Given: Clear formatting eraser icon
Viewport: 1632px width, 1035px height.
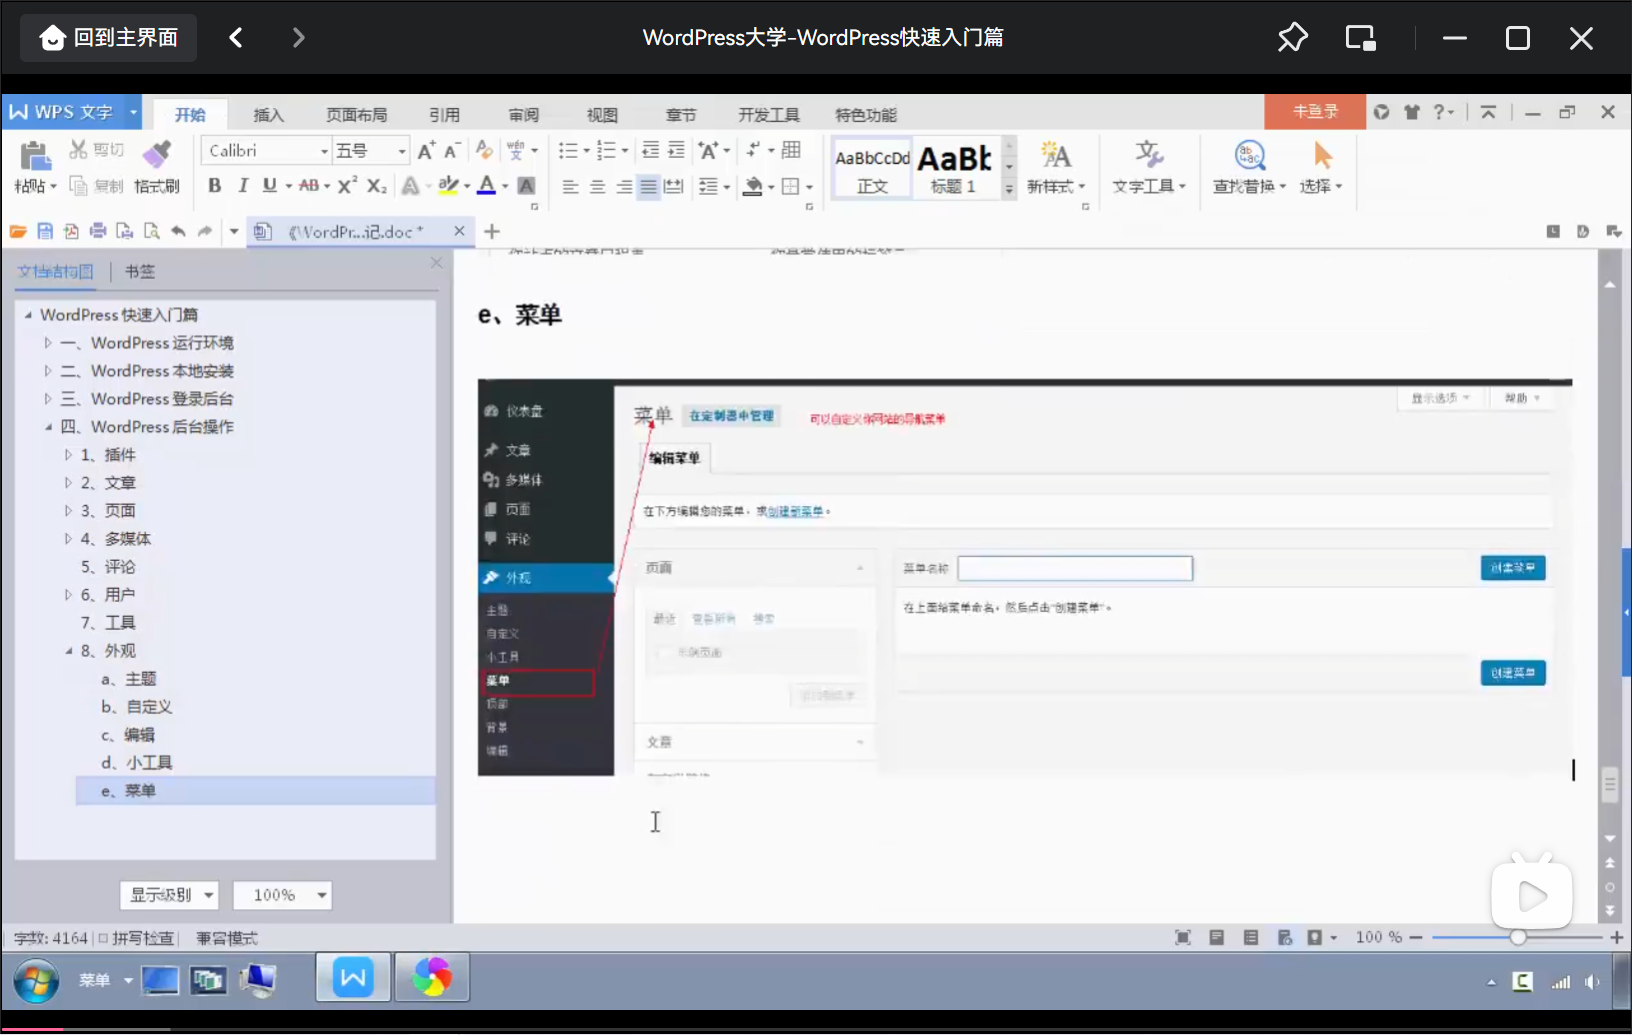Looking at the screenshot, I should (x=484, y=150).
